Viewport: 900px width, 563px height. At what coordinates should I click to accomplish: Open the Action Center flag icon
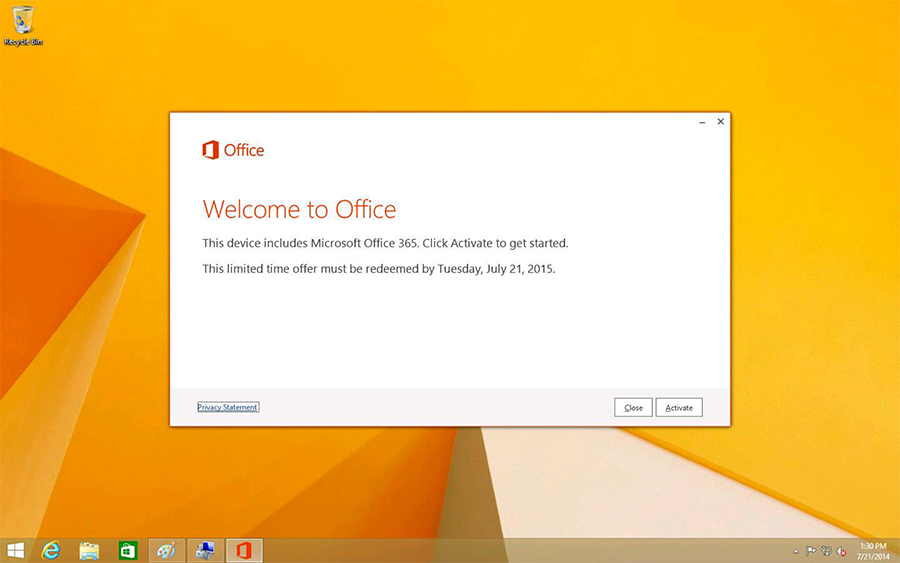point(810,552)
